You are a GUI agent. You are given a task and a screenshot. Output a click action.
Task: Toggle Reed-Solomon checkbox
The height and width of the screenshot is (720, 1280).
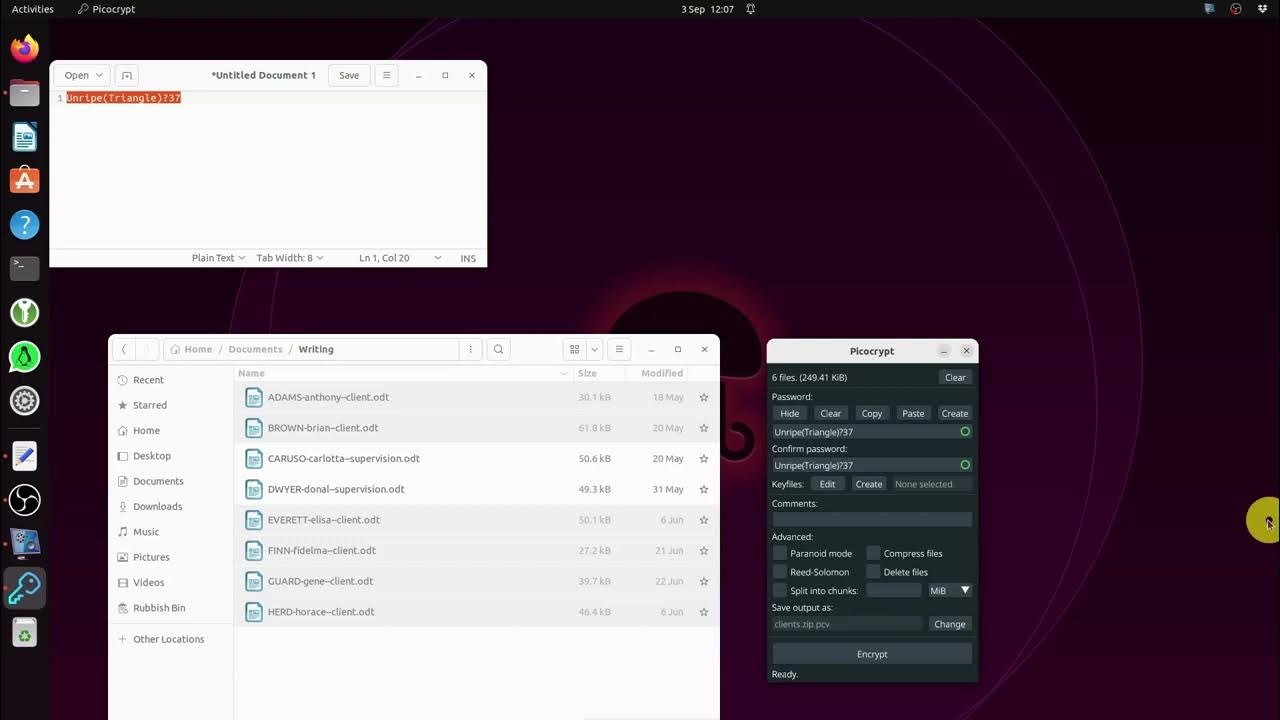(780, 572)
